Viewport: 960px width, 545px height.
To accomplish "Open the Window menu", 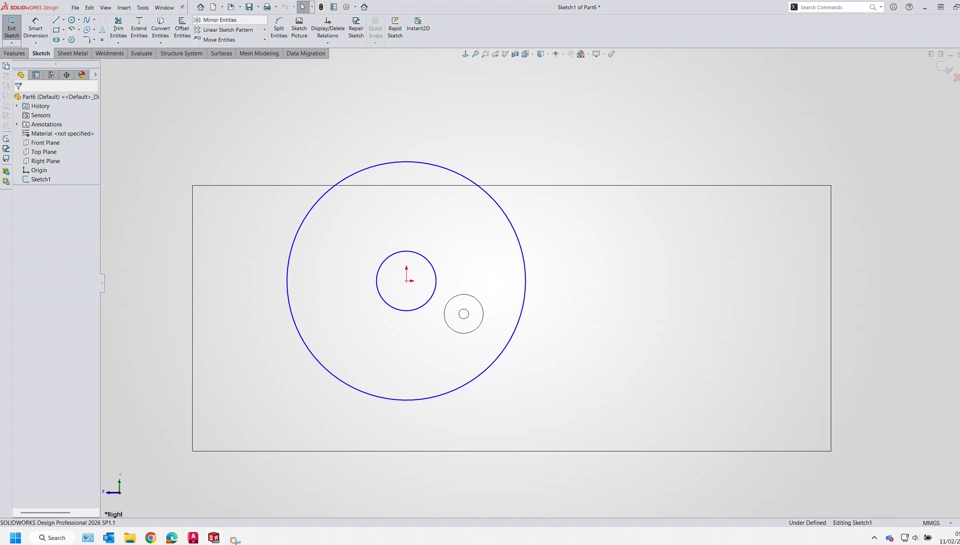I will [x=164, y=7].
